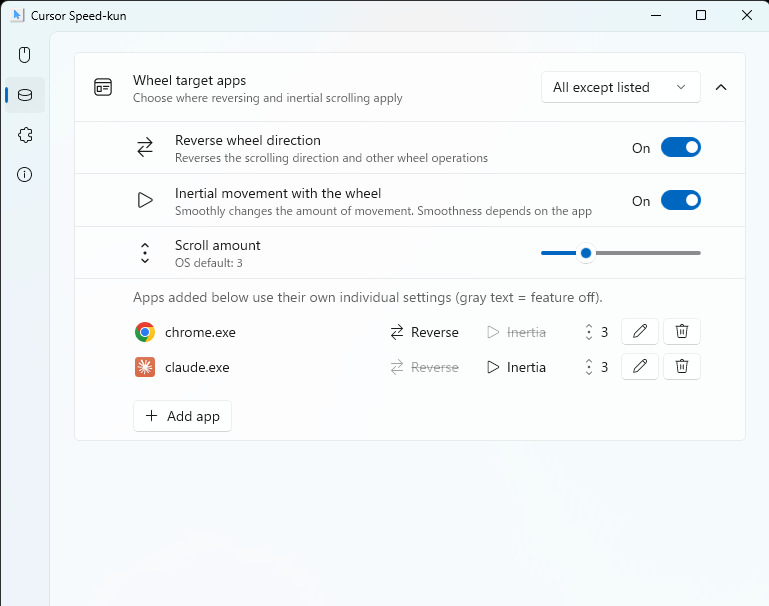This screenshot has width=769, height=606.
Task: Click the Reverse wheel direction label
Action: coord(248,140)
